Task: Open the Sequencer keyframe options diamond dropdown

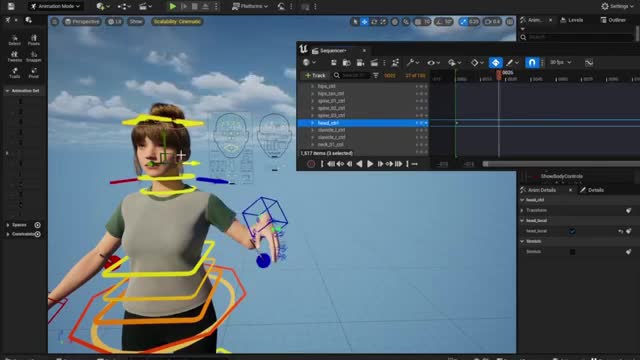Action: 477,62
